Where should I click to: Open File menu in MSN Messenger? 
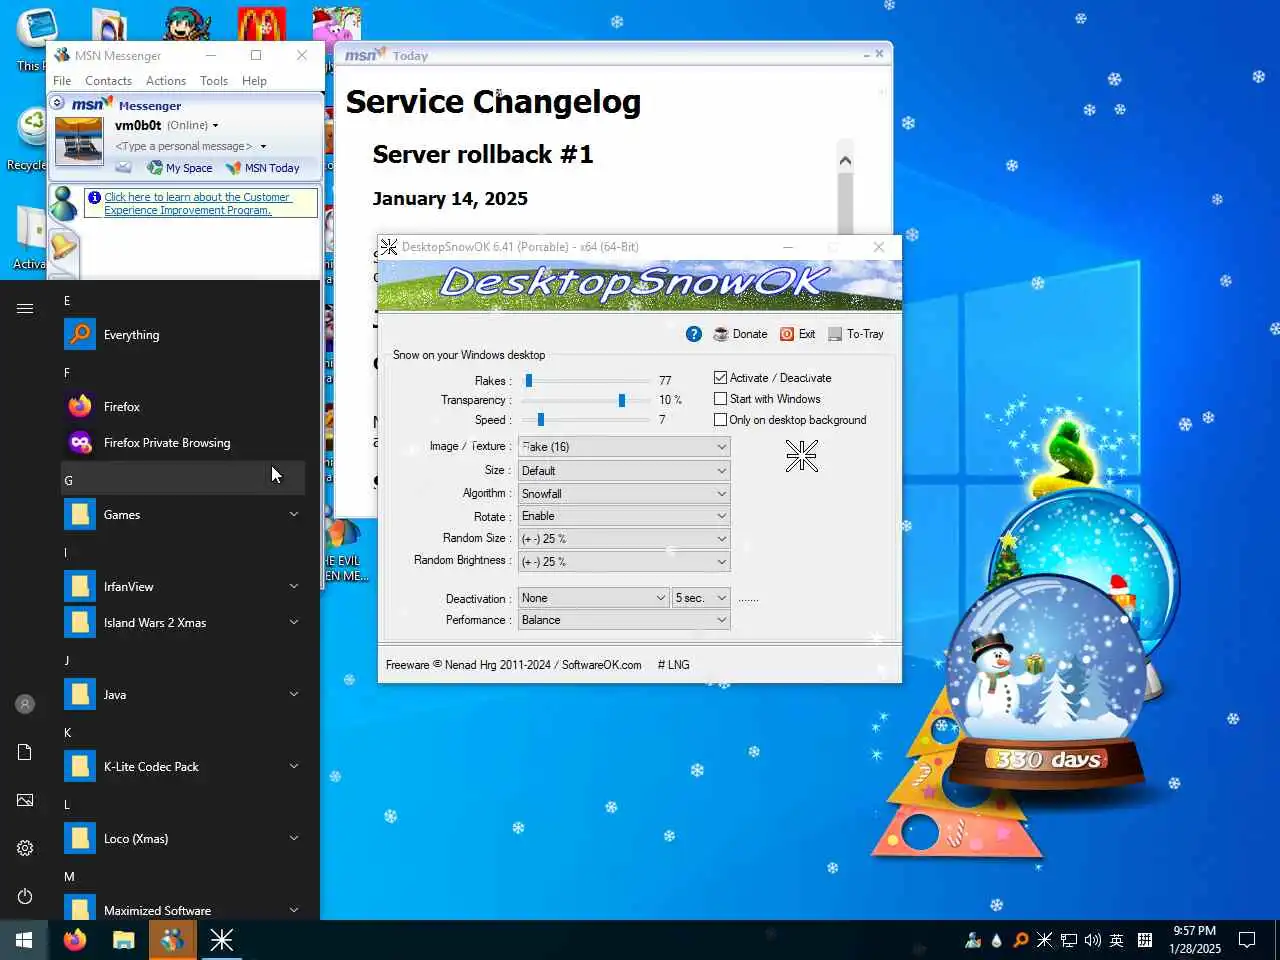point(62,81)
